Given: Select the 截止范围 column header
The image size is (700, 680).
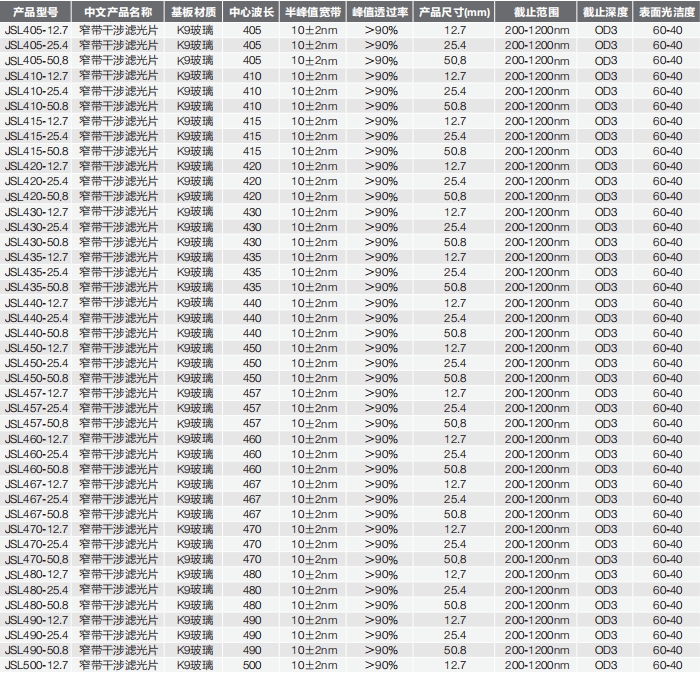Looking at the screenshot, I should [x=537, y=13].
